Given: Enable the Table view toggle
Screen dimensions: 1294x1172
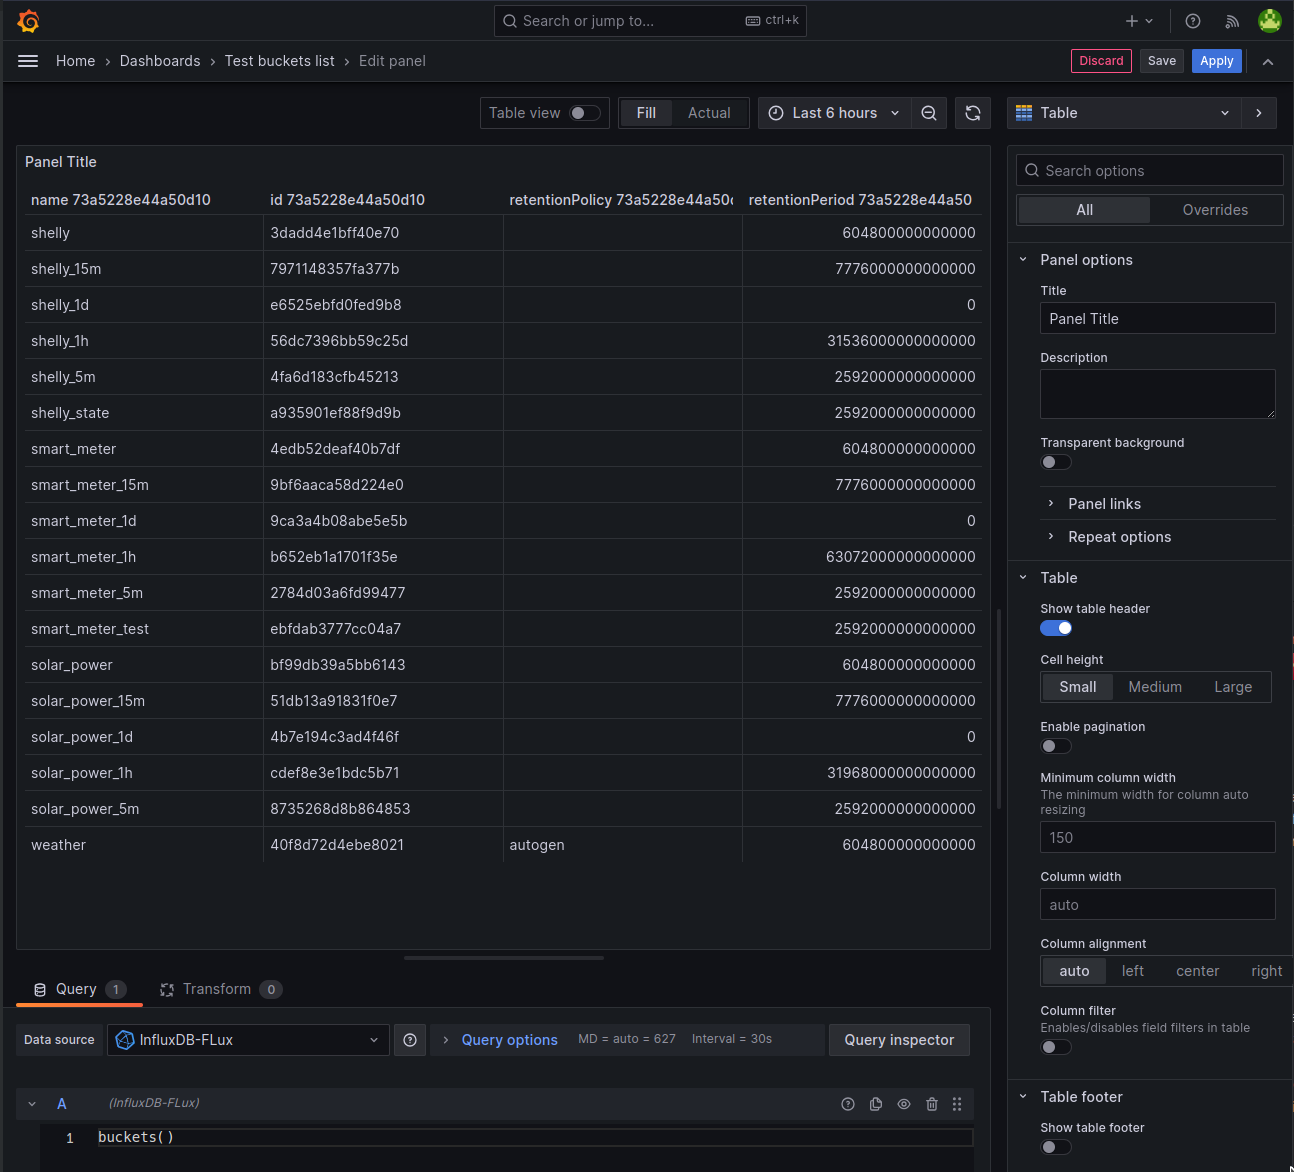Looking at the screenshot, I should click(x=585, y=113).
